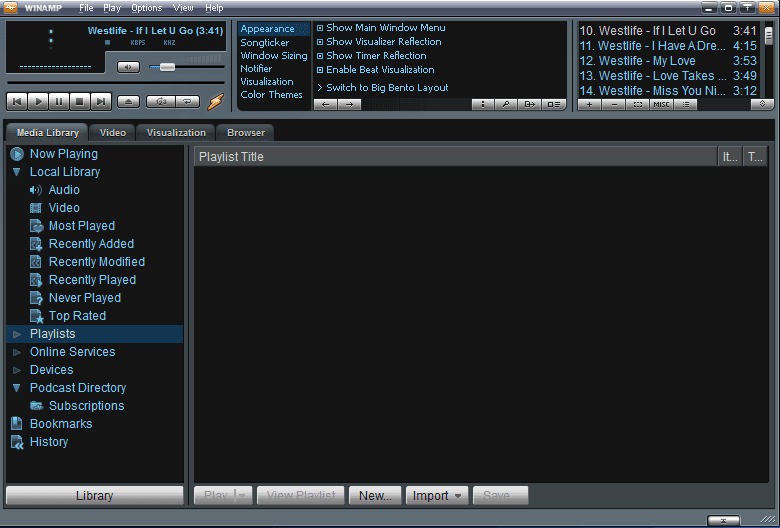
Task: Click the rightmost list-view button under Appearance options
Action: [x=553, y=105]
